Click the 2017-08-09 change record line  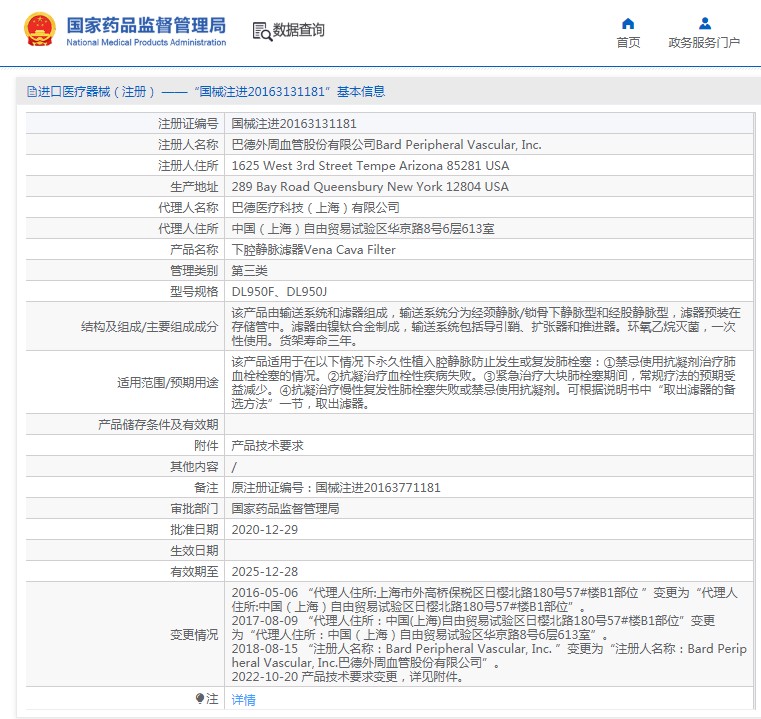473,628
